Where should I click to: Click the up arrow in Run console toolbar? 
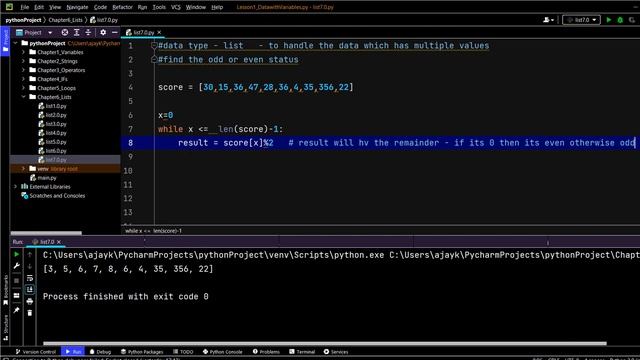point(30,254)
